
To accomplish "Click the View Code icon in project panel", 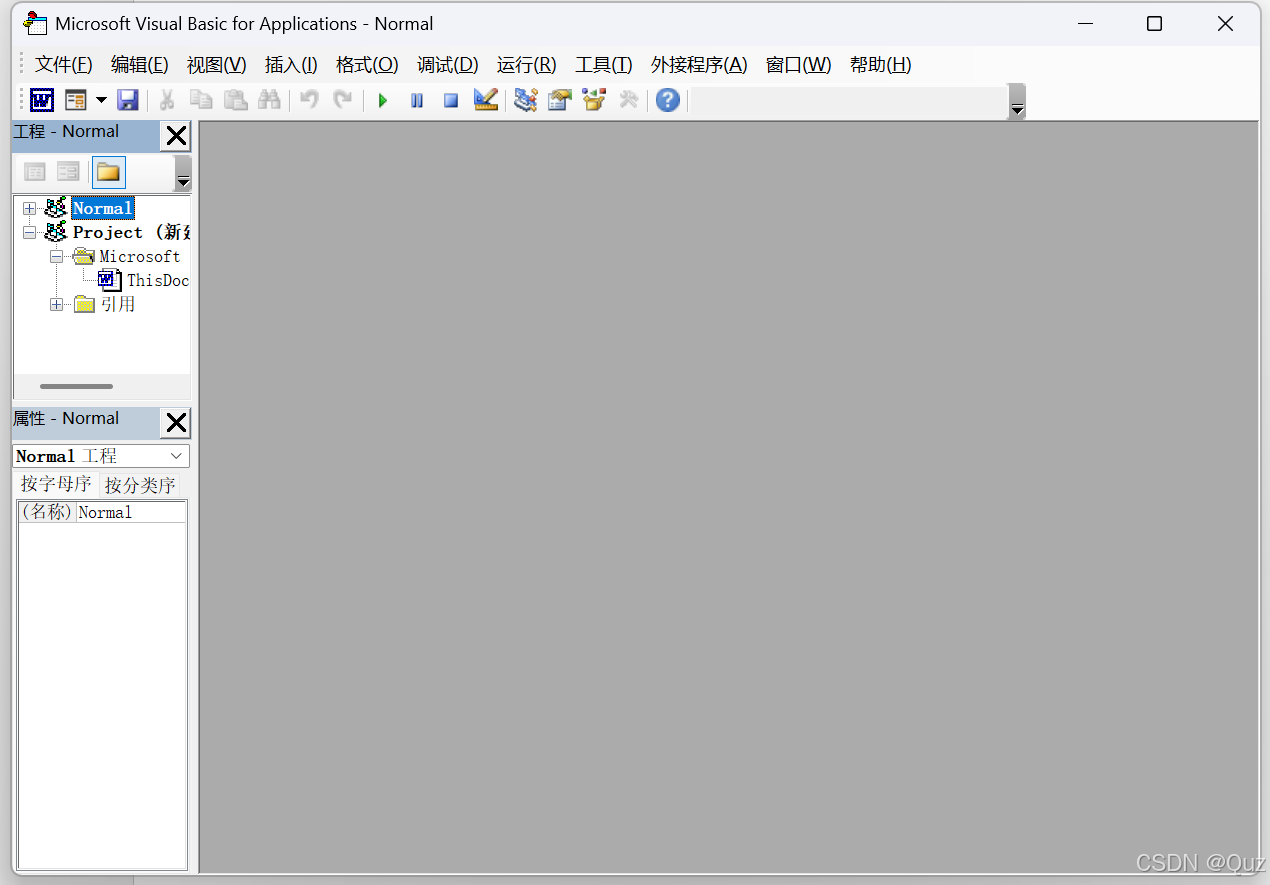I will pos(35,172).
